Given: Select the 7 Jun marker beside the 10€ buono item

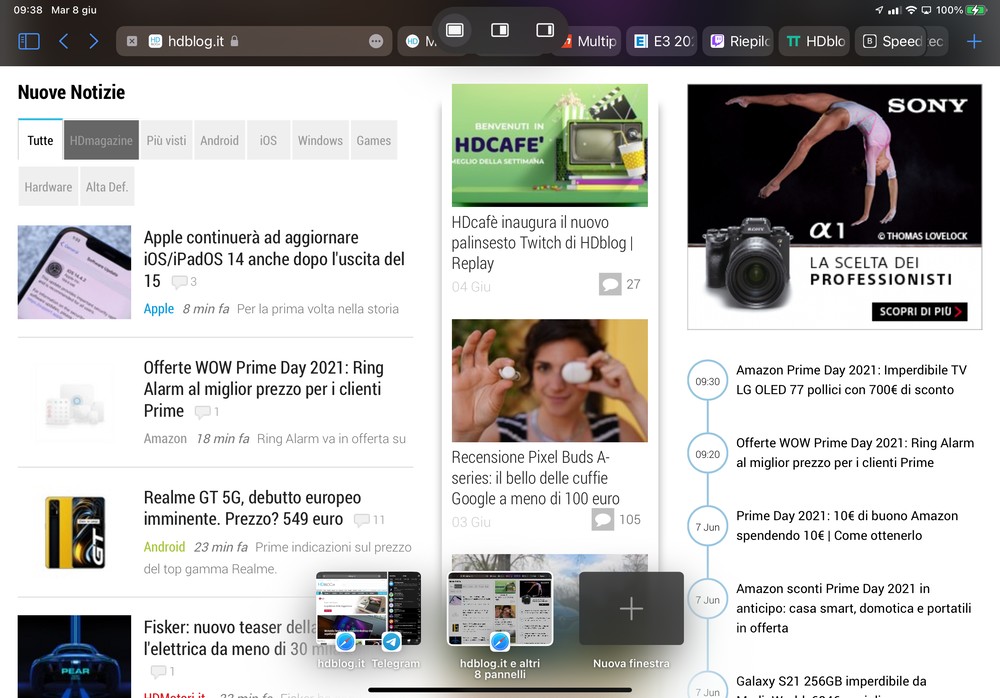Looking at the screenshot, I should tap(707, 526).
